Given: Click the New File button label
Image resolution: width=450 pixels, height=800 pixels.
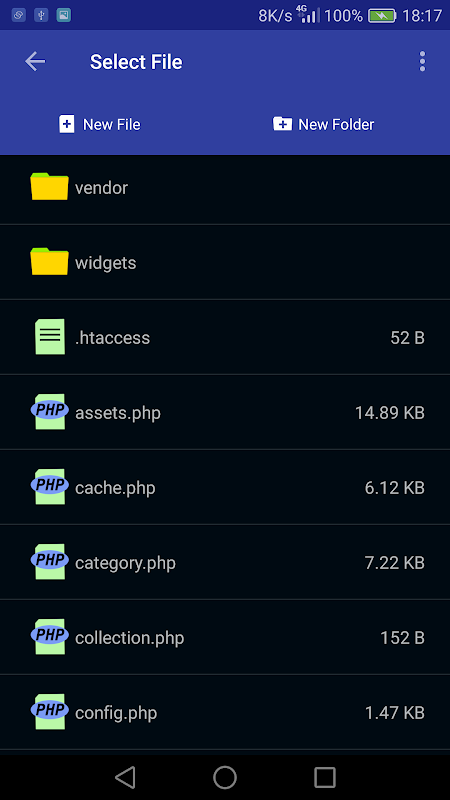Looking at the screenshot, I should click(112, 124).
